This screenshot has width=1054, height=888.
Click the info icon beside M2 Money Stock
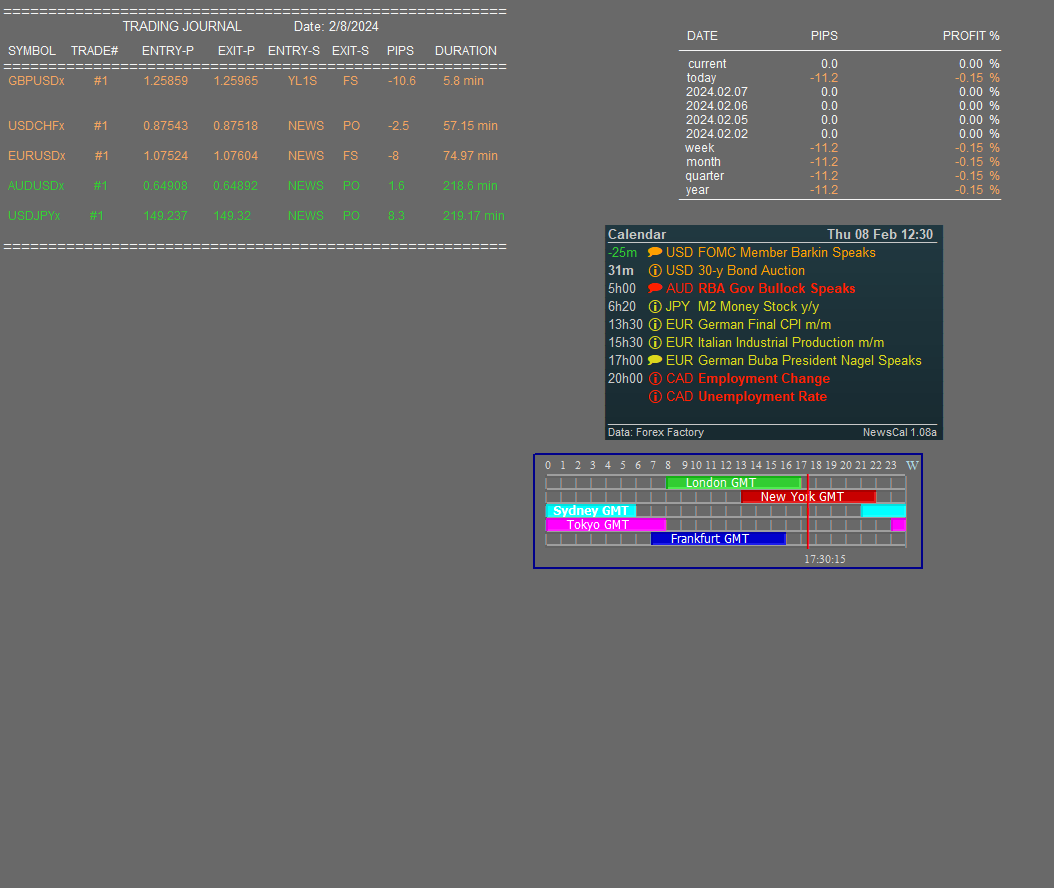point(655,307)
